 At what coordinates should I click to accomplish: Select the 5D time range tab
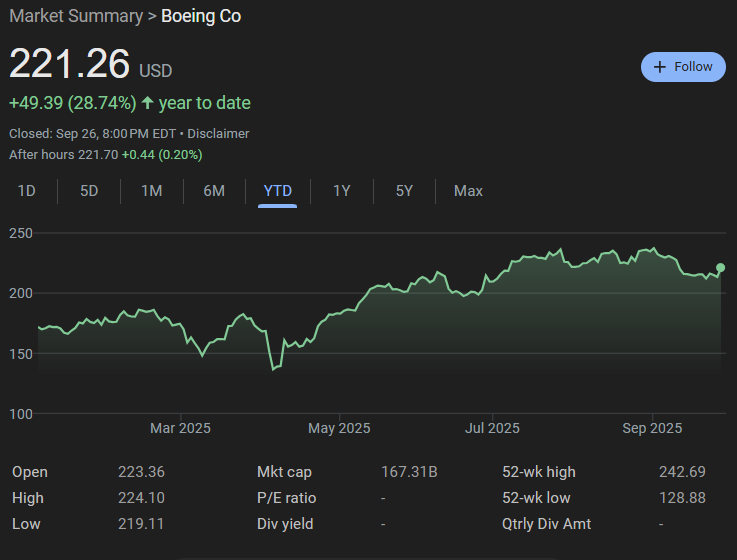(89, 190)
